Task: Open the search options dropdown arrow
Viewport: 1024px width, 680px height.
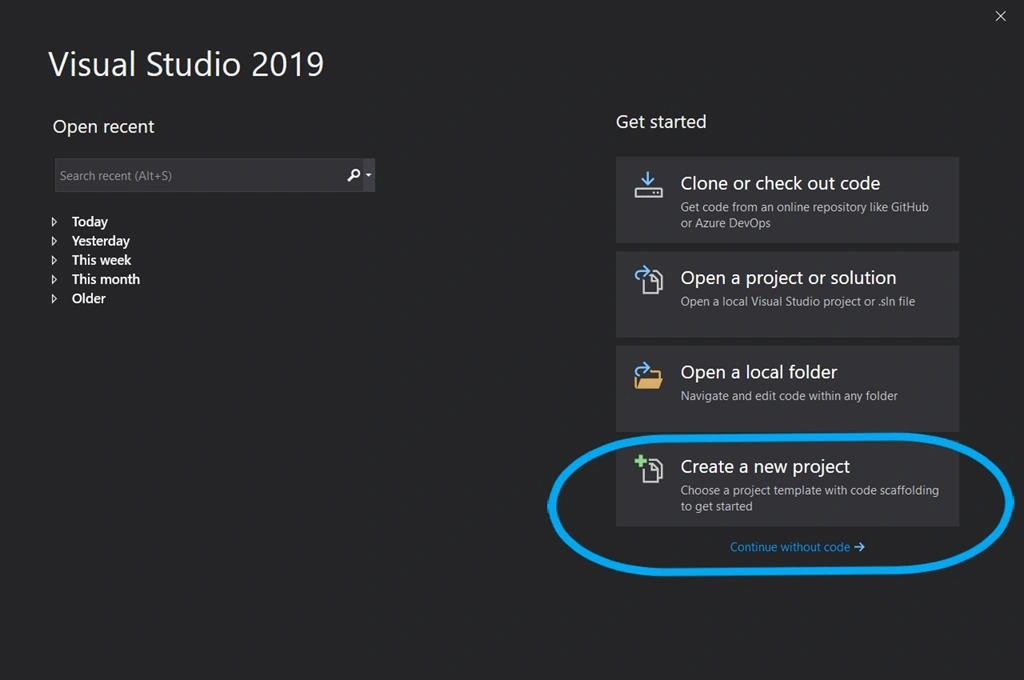Action: (x=368, y=175)
